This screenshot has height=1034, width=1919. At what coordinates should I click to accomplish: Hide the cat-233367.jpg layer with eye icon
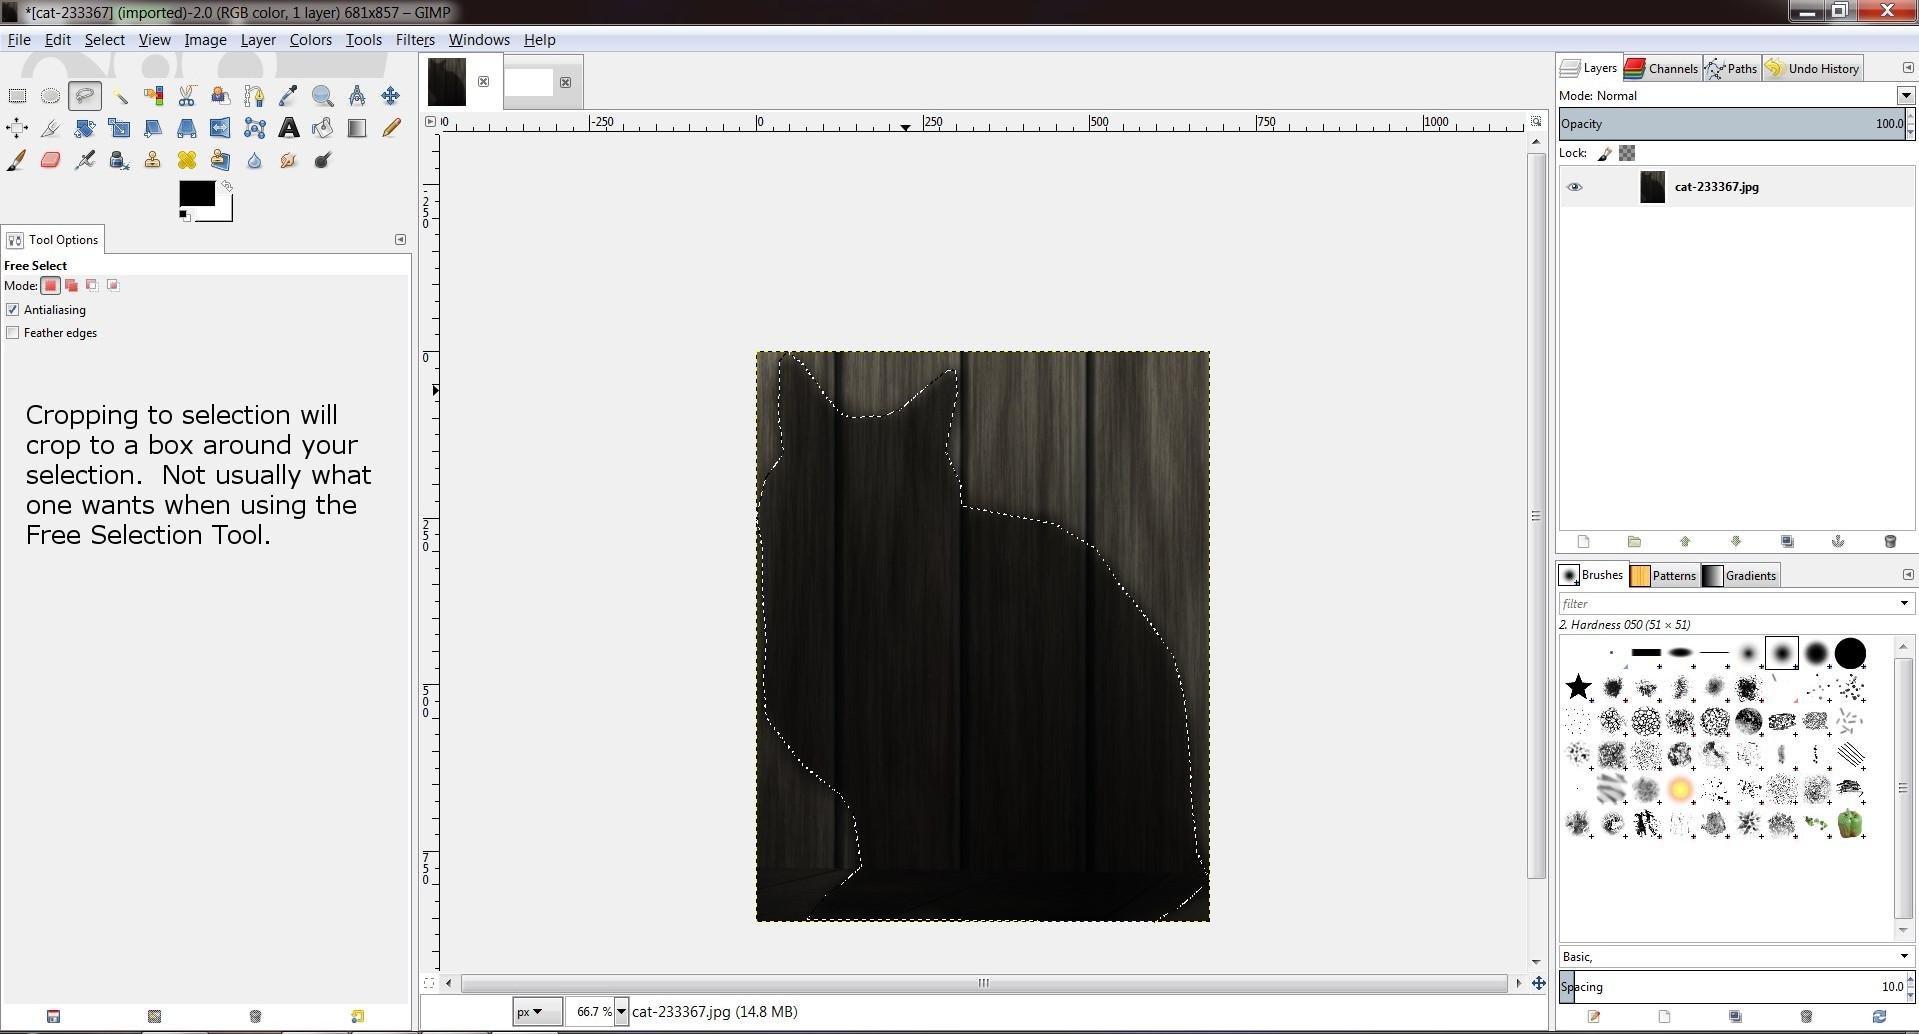pos(1575,187)
